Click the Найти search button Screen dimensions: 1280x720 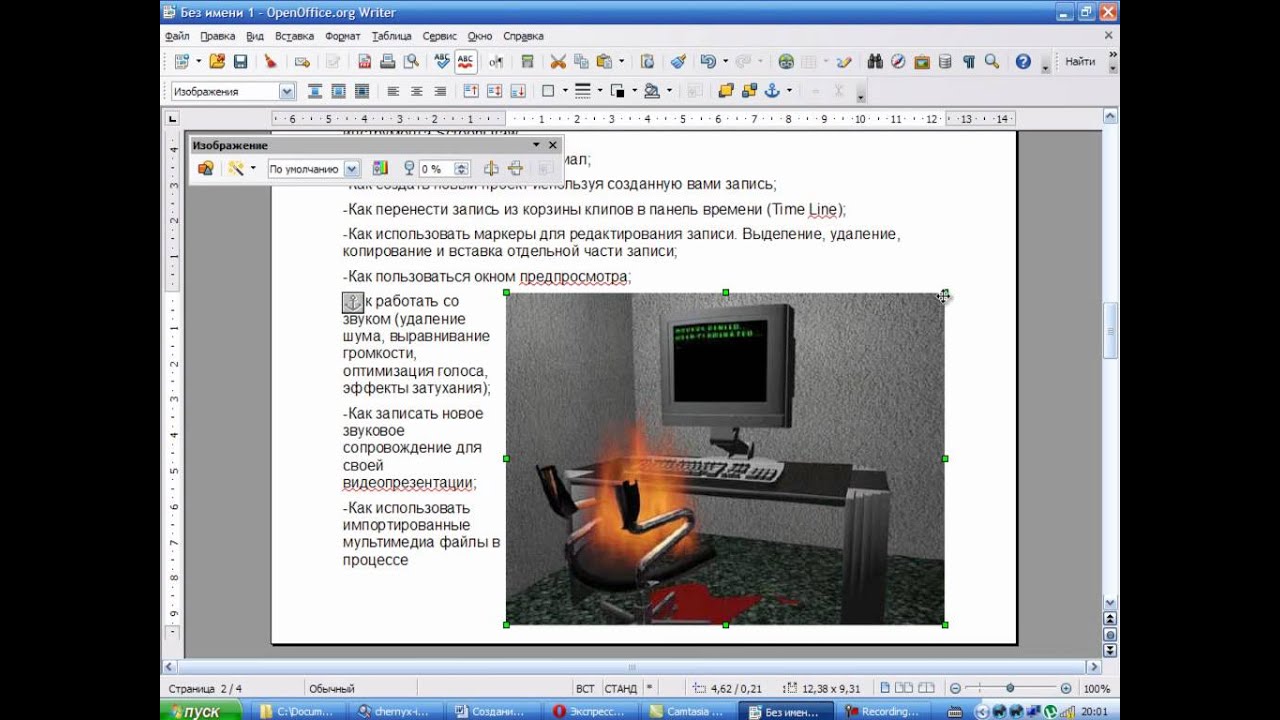pyautogui.click(x=1080, y=62)
